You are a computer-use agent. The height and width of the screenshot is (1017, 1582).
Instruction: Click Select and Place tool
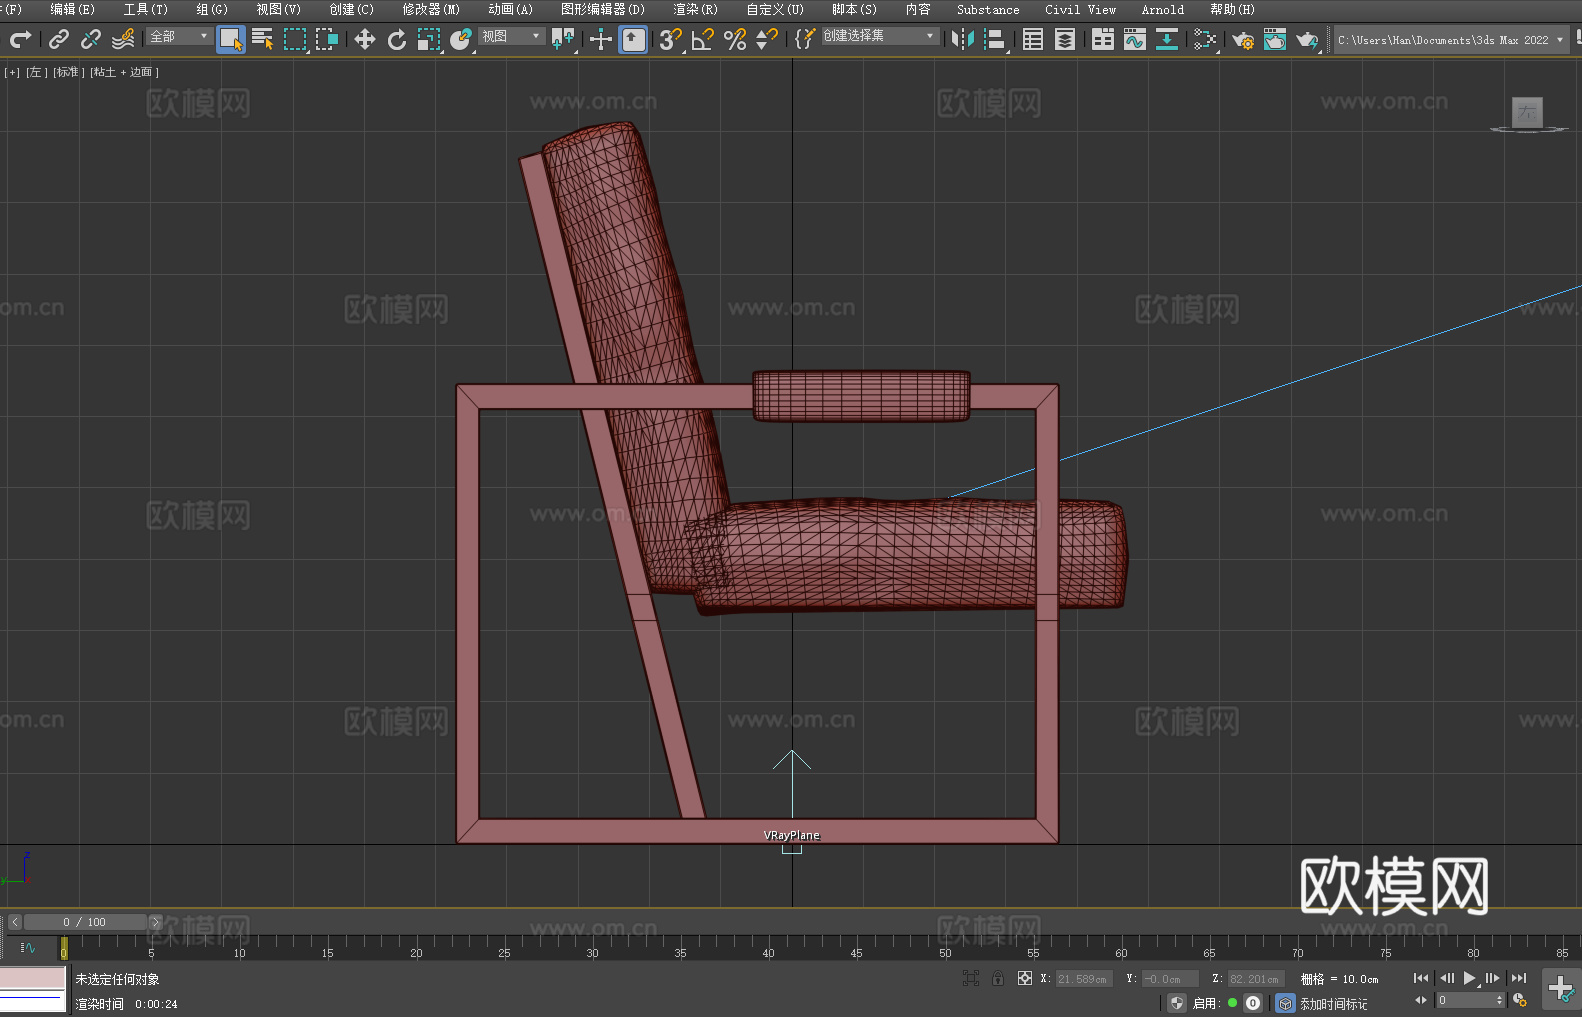(x=461, y=39)
